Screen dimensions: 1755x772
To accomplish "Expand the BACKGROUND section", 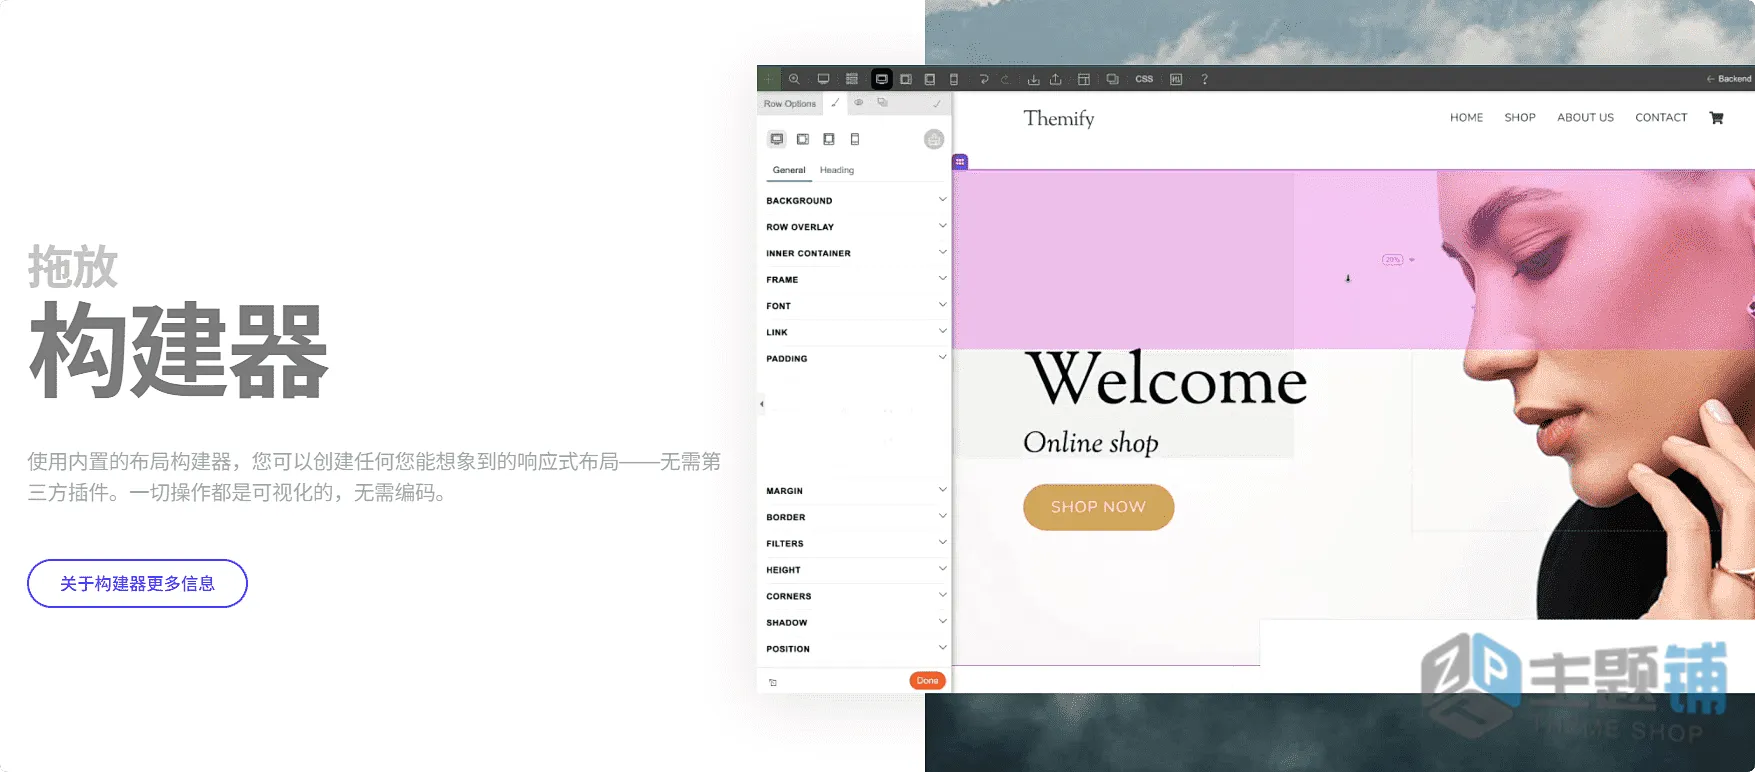I will pyautogui.click(x=855, y=200).
